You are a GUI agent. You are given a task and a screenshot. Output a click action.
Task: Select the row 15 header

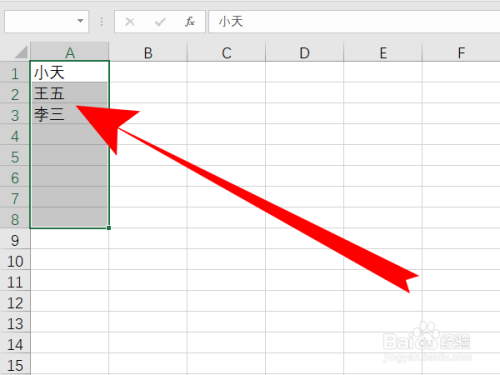coord(15,364)
